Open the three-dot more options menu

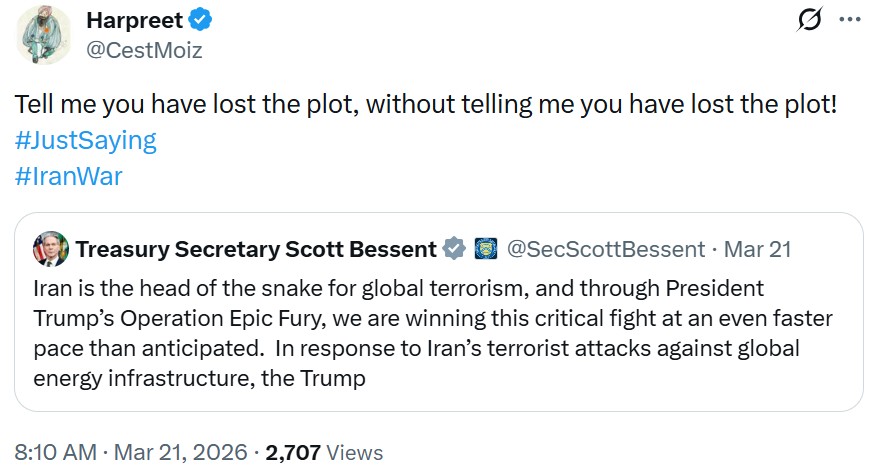click(848, 20)
